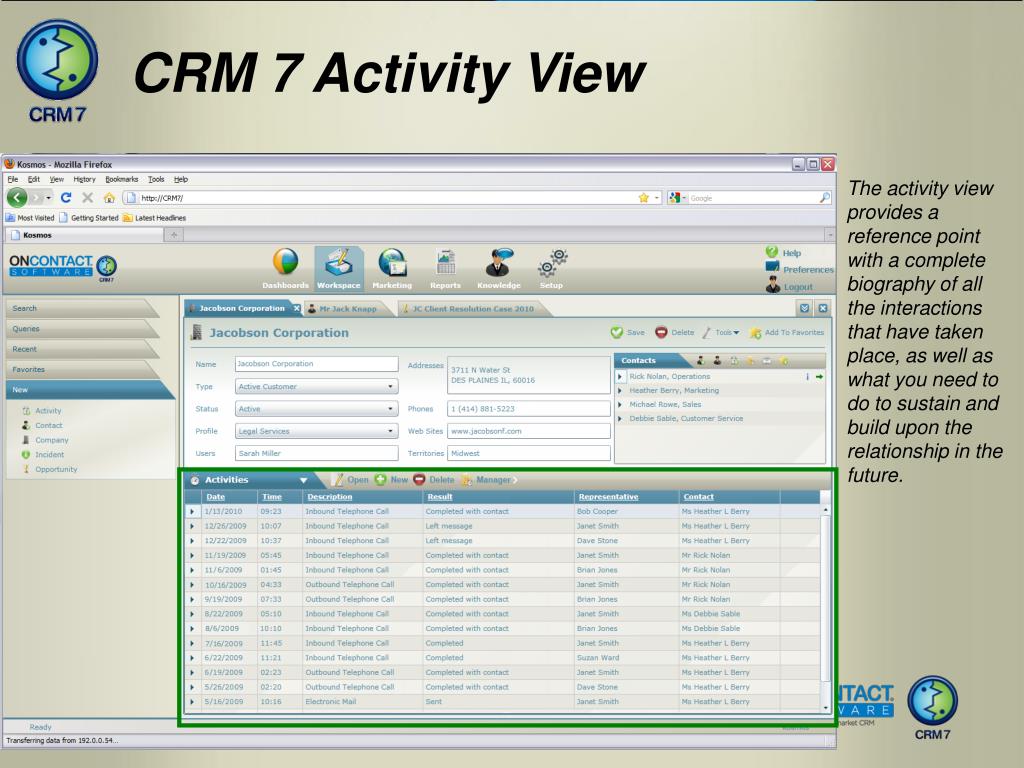1024x768 pixels.
Task: Open activities Manager
Action: [x=487, y=480]
